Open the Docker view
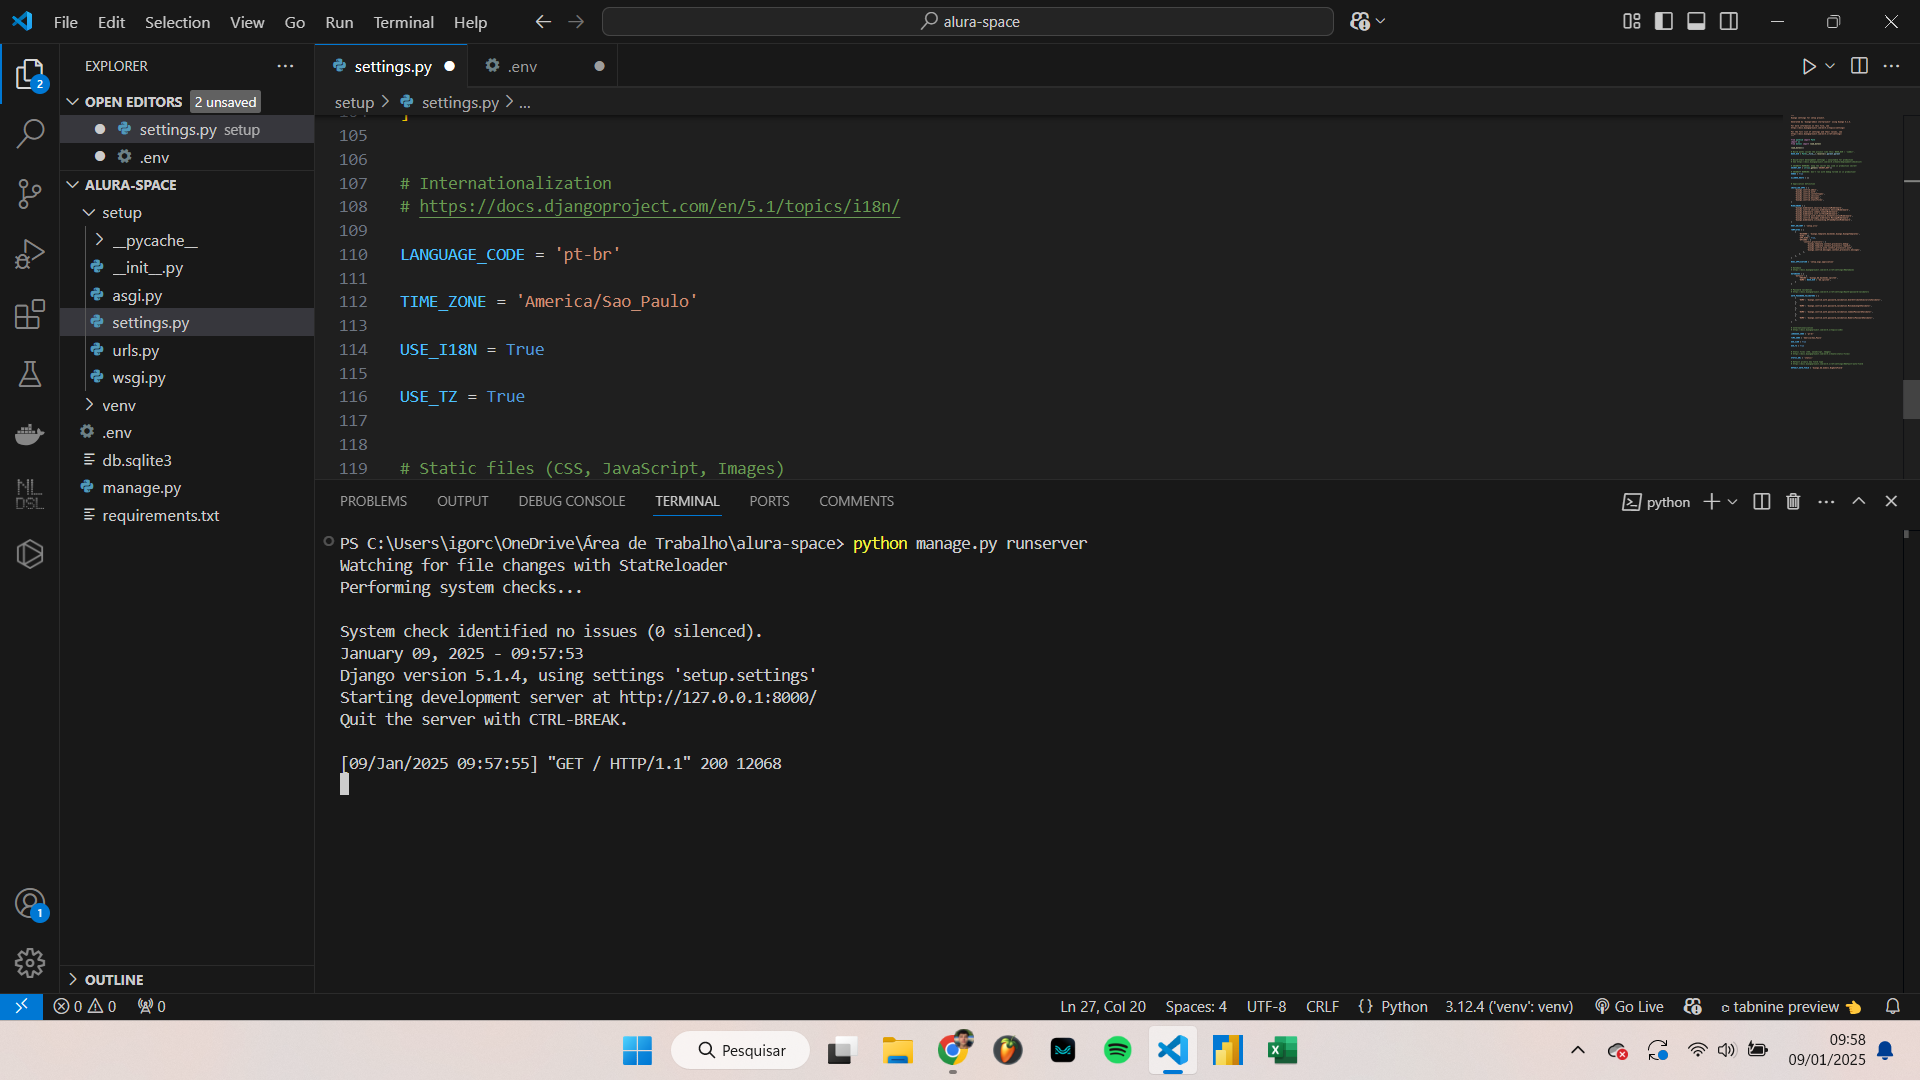The height and width of the screenshot is (1080, 1920). (x=30, y=434)
